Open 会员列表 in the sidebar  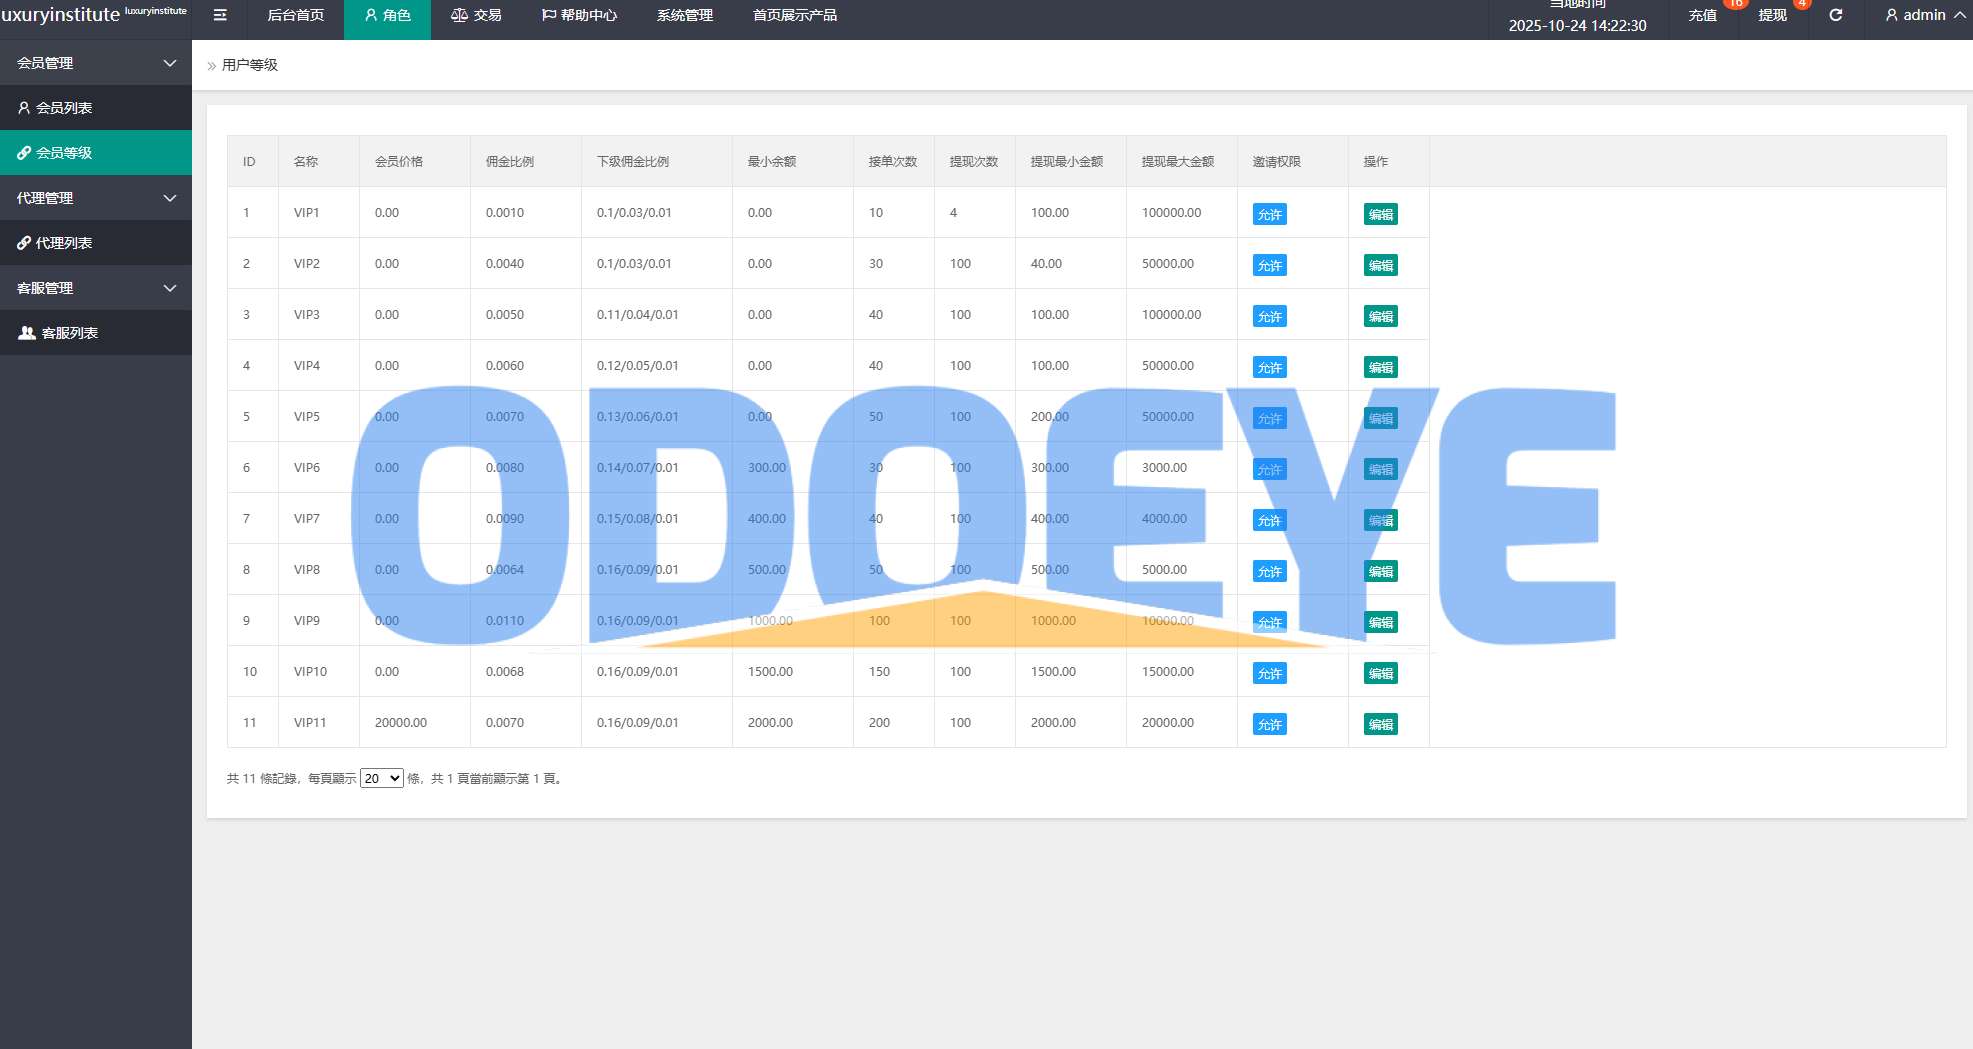tap(64, 108)
